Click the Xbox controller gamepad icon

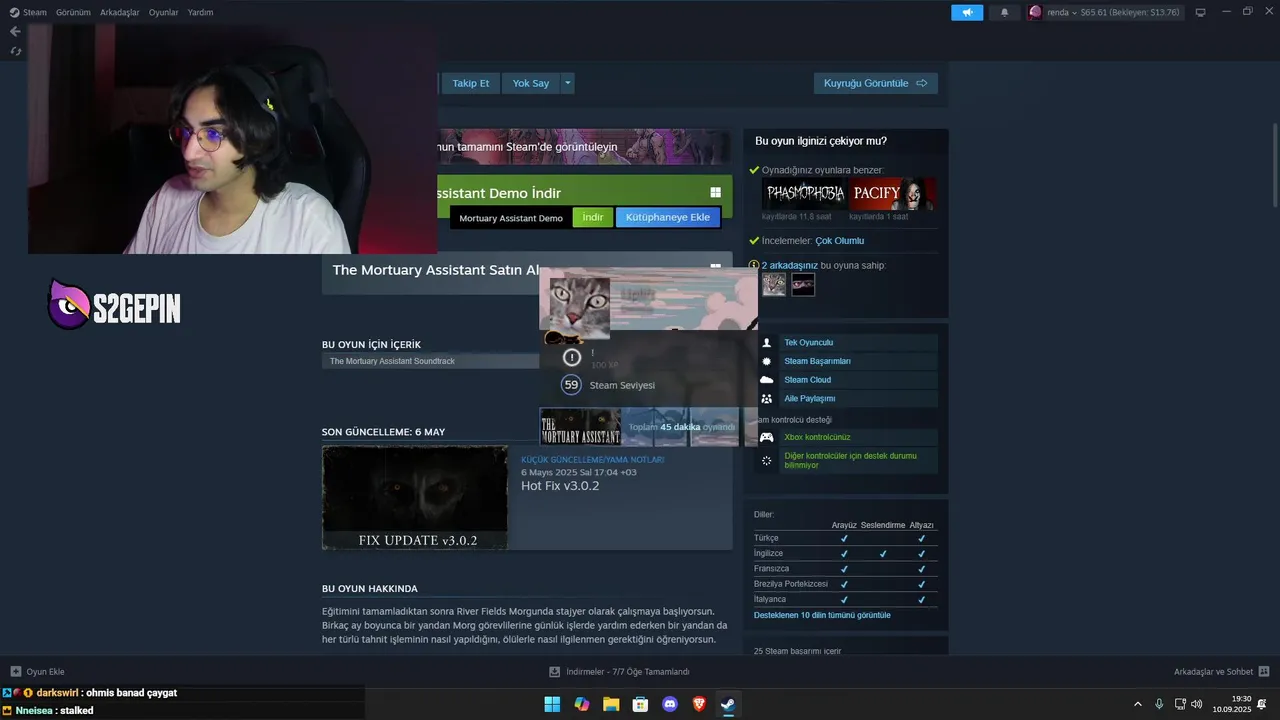coord(767,437)
